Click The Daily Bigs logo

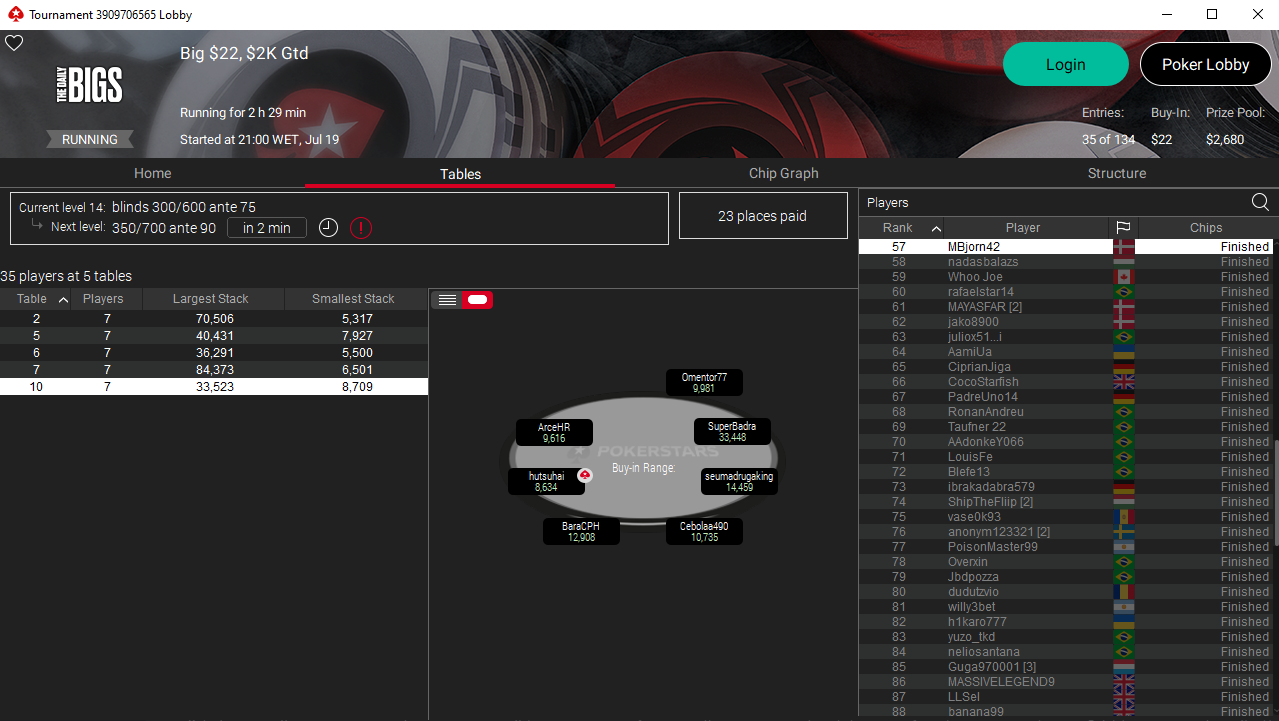click(x=89, y=85)
